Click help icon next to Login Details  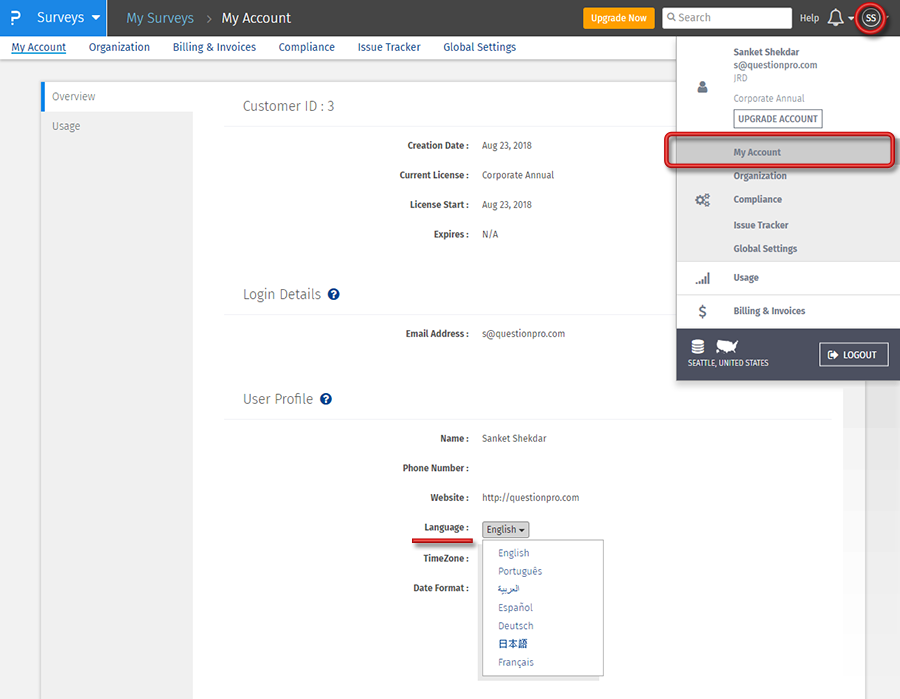pyautogui.click(x=334, y=295)
